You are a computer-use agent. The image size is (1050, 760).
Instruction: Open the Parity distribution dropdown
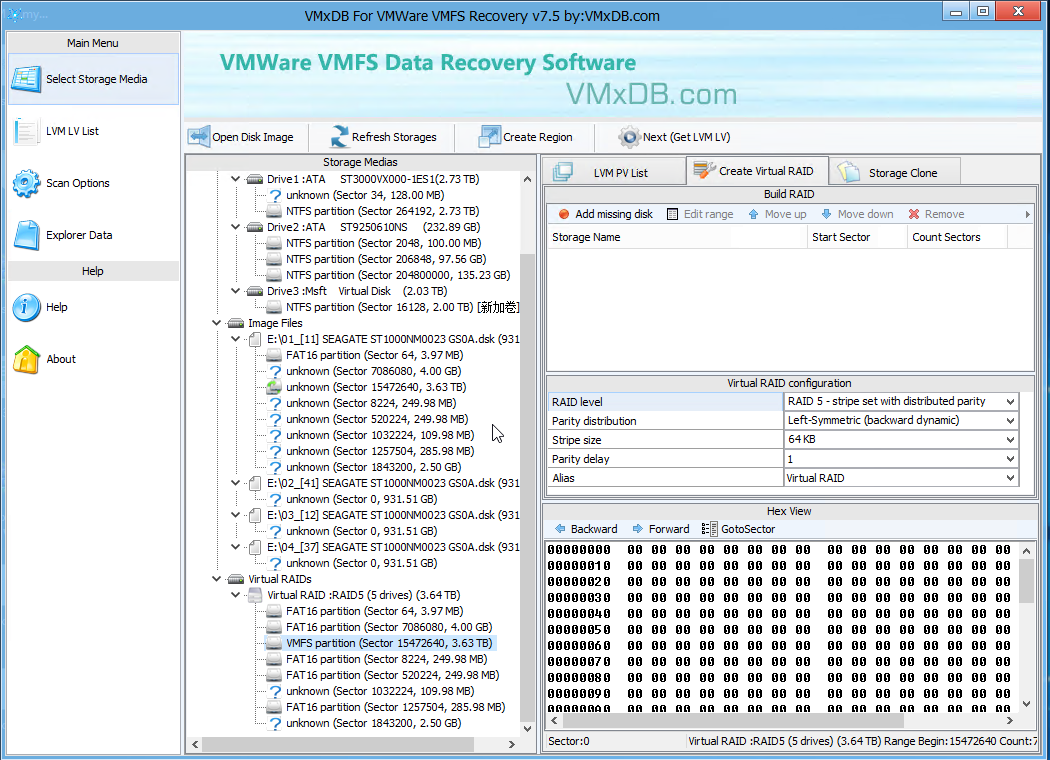1010,421
